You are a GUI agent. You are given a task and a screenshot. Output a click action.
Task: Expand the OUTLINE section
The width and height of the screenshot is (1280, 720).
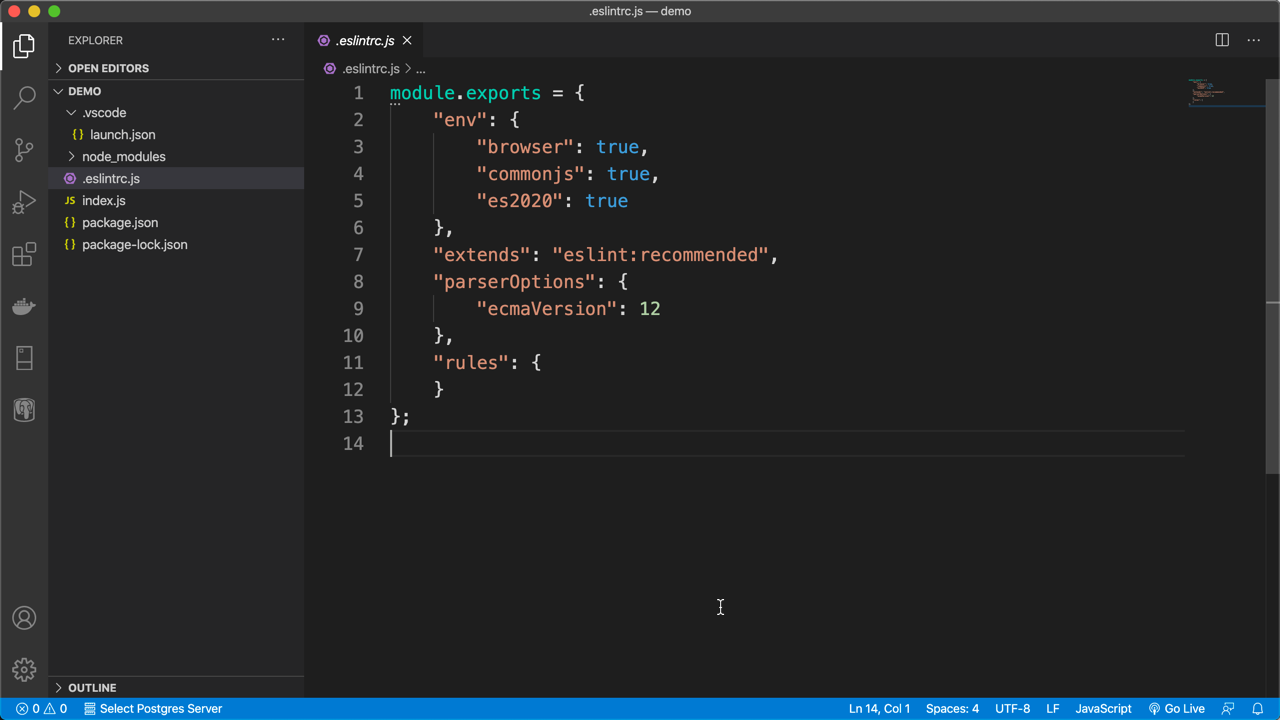[176, 688]
